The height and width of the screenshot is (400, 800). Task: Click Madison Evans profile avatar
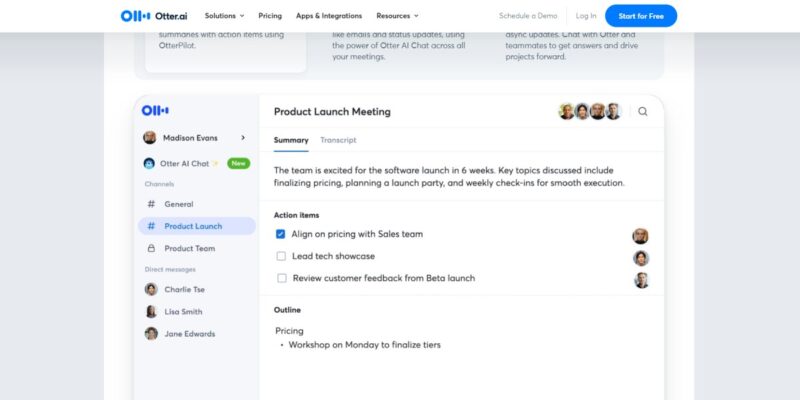click(x=149, y=138)
